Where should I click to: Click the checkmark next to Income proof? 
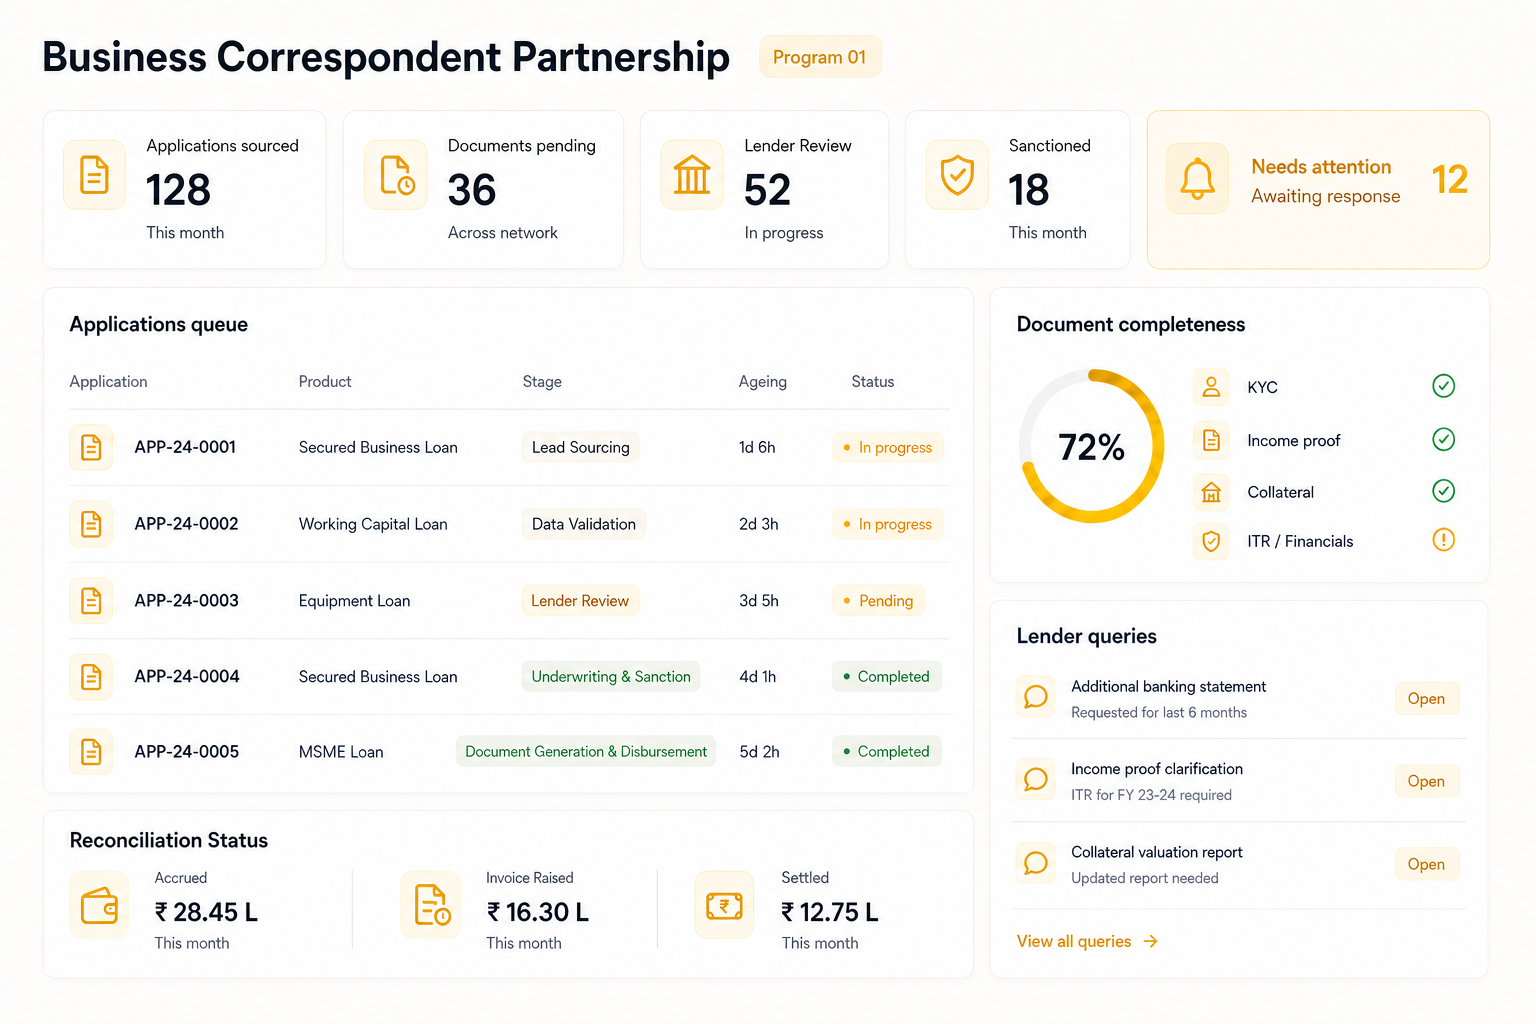pyautogui.click(x=1443, y=439)
